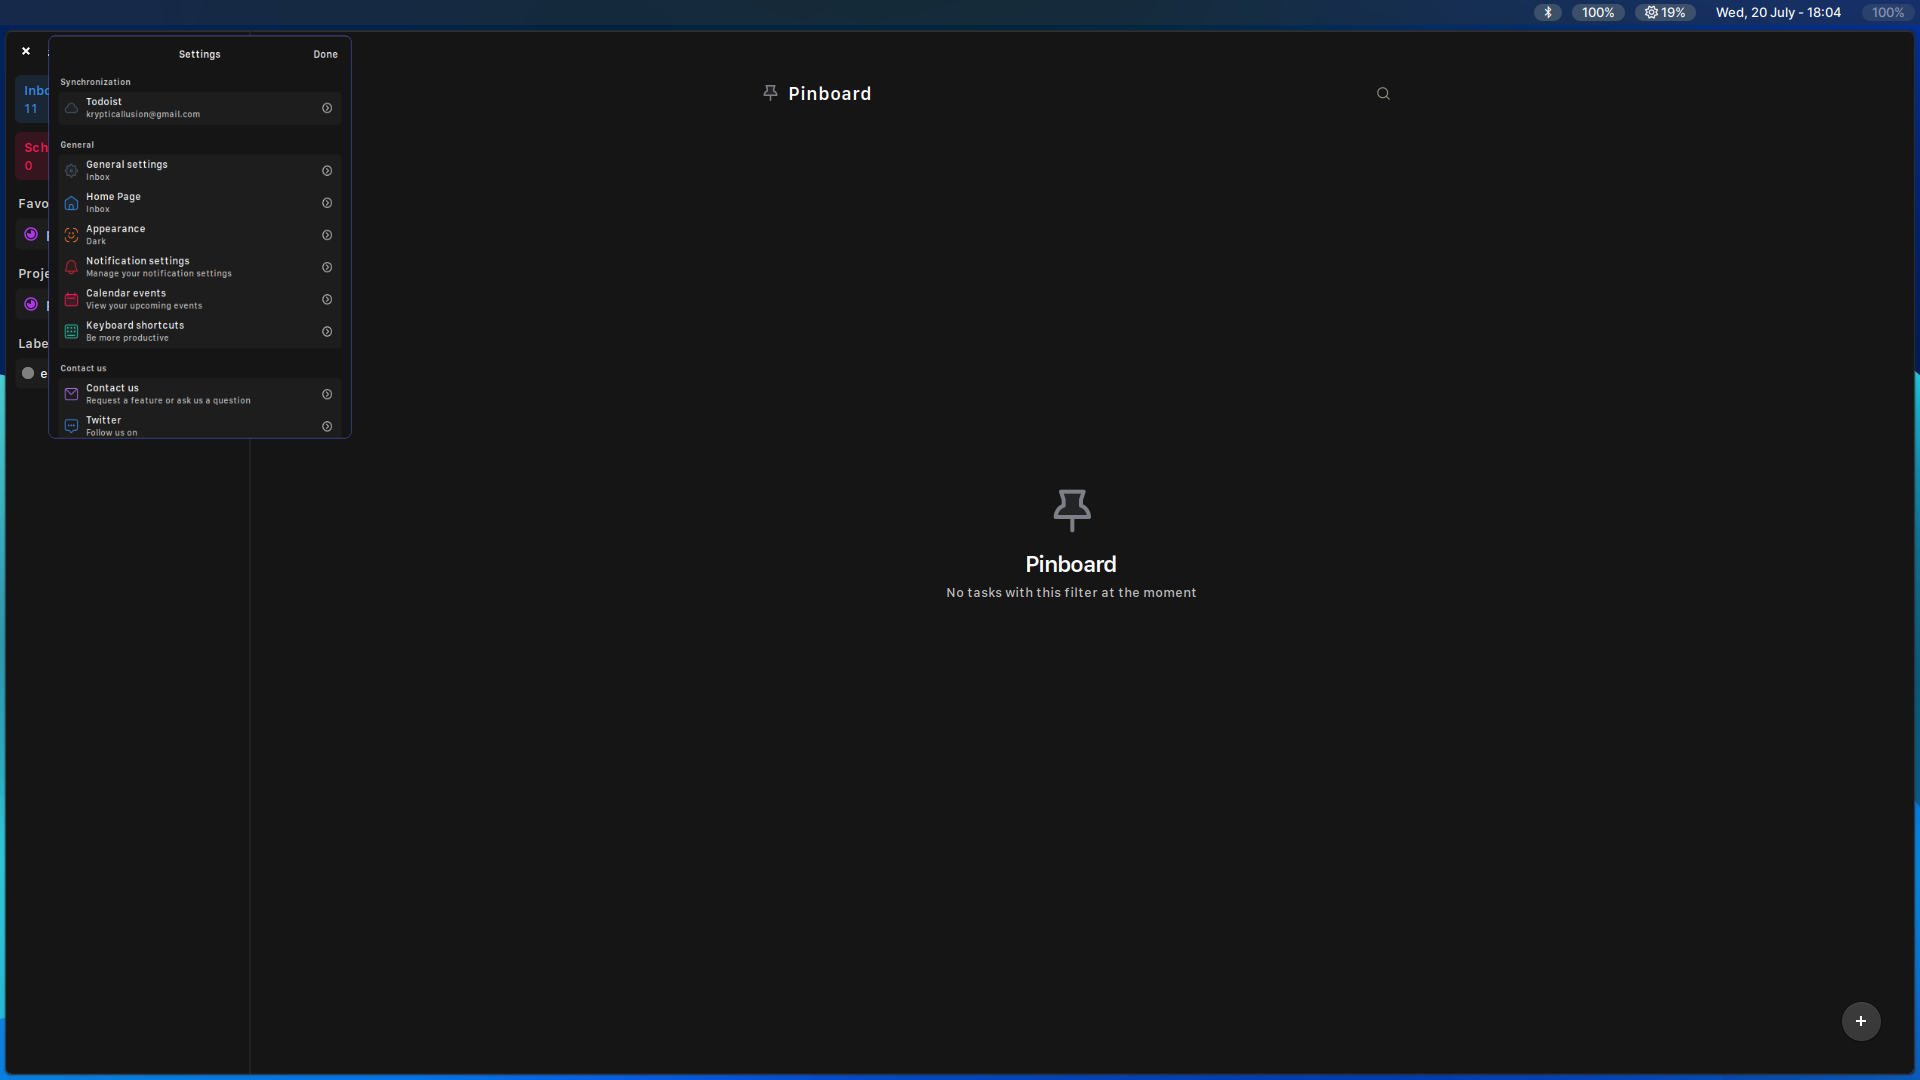Expand the Todoist account row chevron
This screenshot has width=1920, height=1080.
coord(327,107)
